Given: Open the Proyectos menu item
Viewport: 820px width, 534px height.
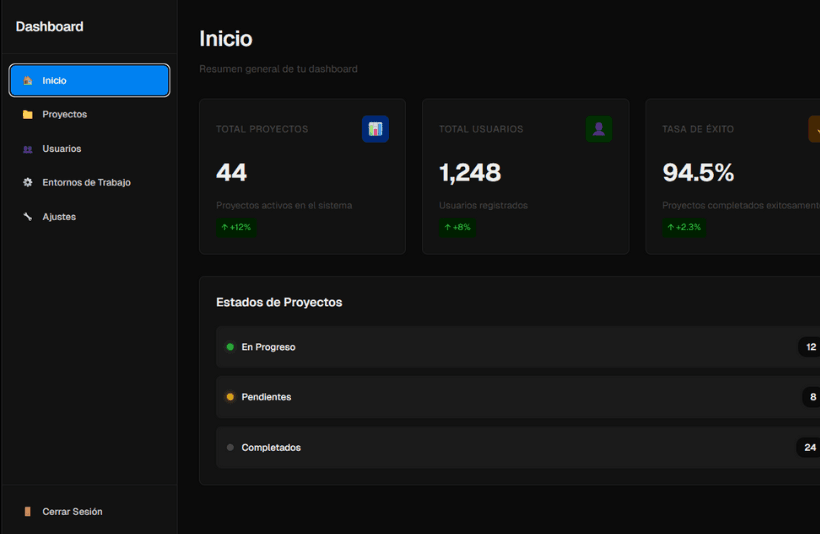Looking at the screenshot, I should click(65, 115).
